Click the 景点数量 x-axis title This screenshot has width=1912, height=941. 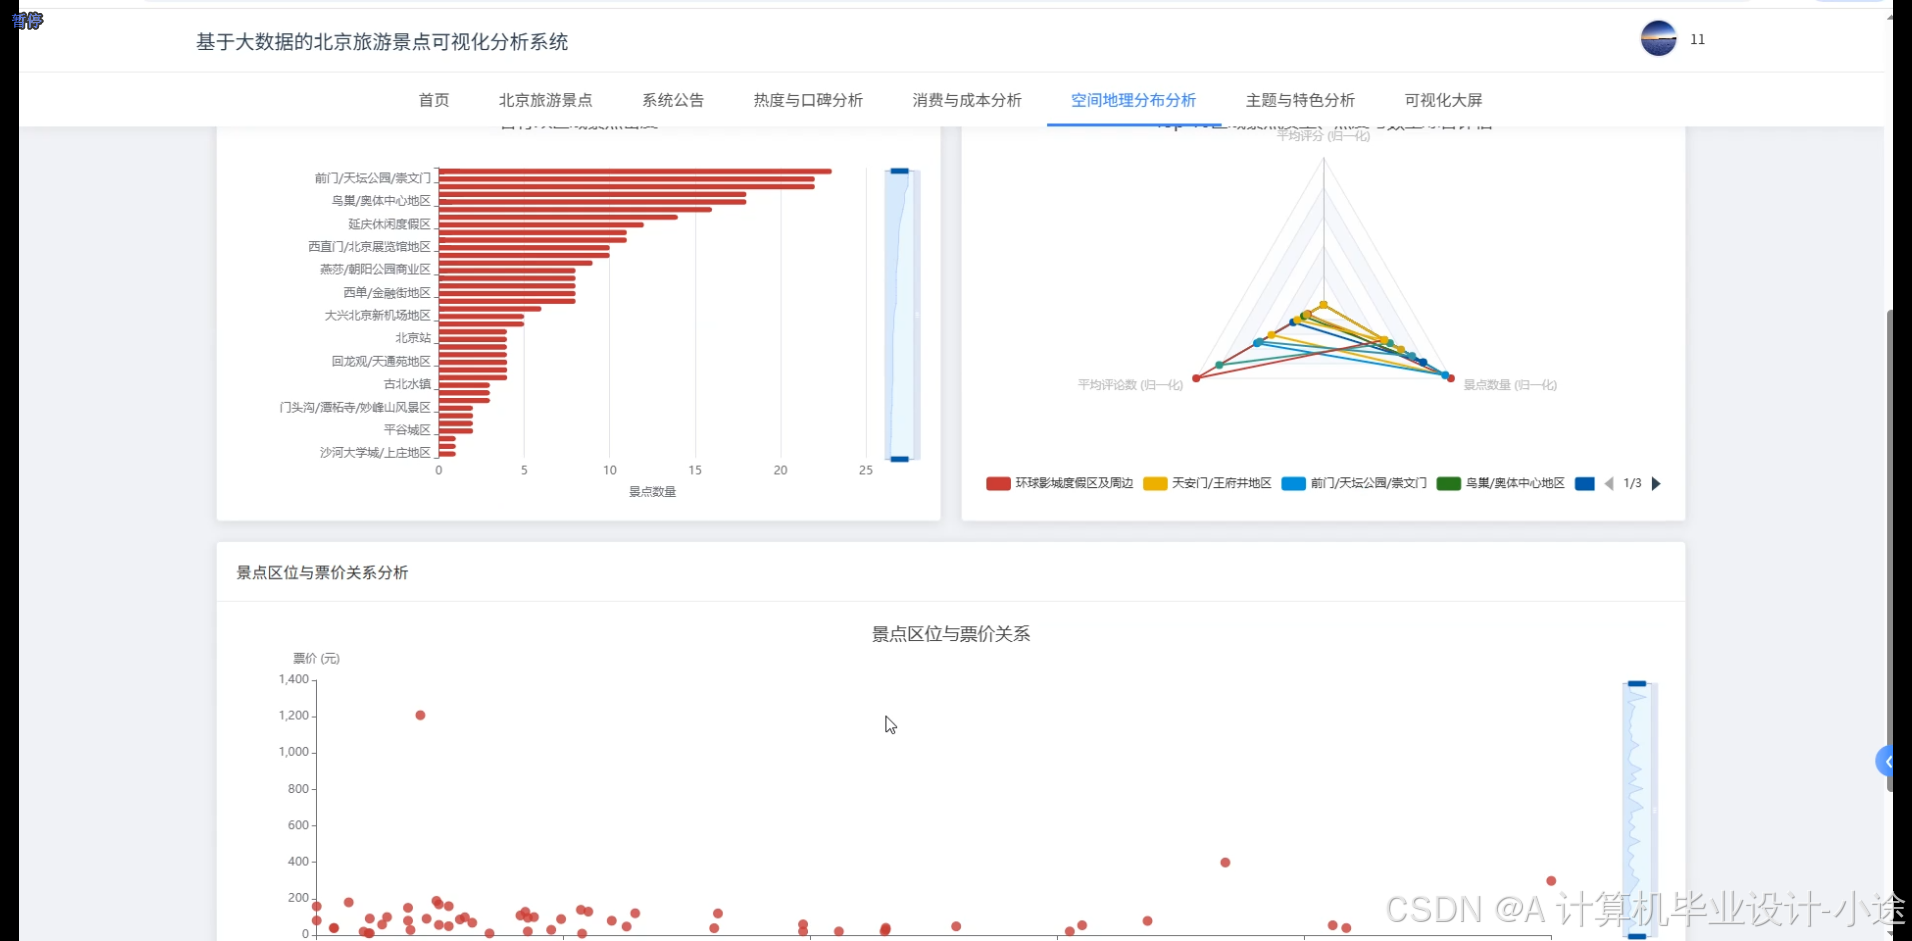point(652,492)
